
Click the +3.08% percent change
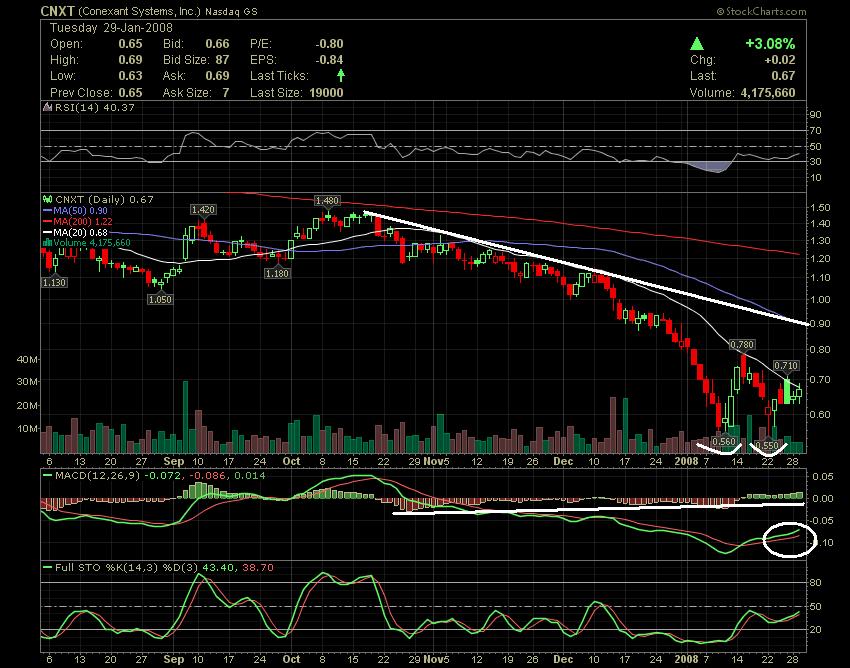(x=770, y=43)
